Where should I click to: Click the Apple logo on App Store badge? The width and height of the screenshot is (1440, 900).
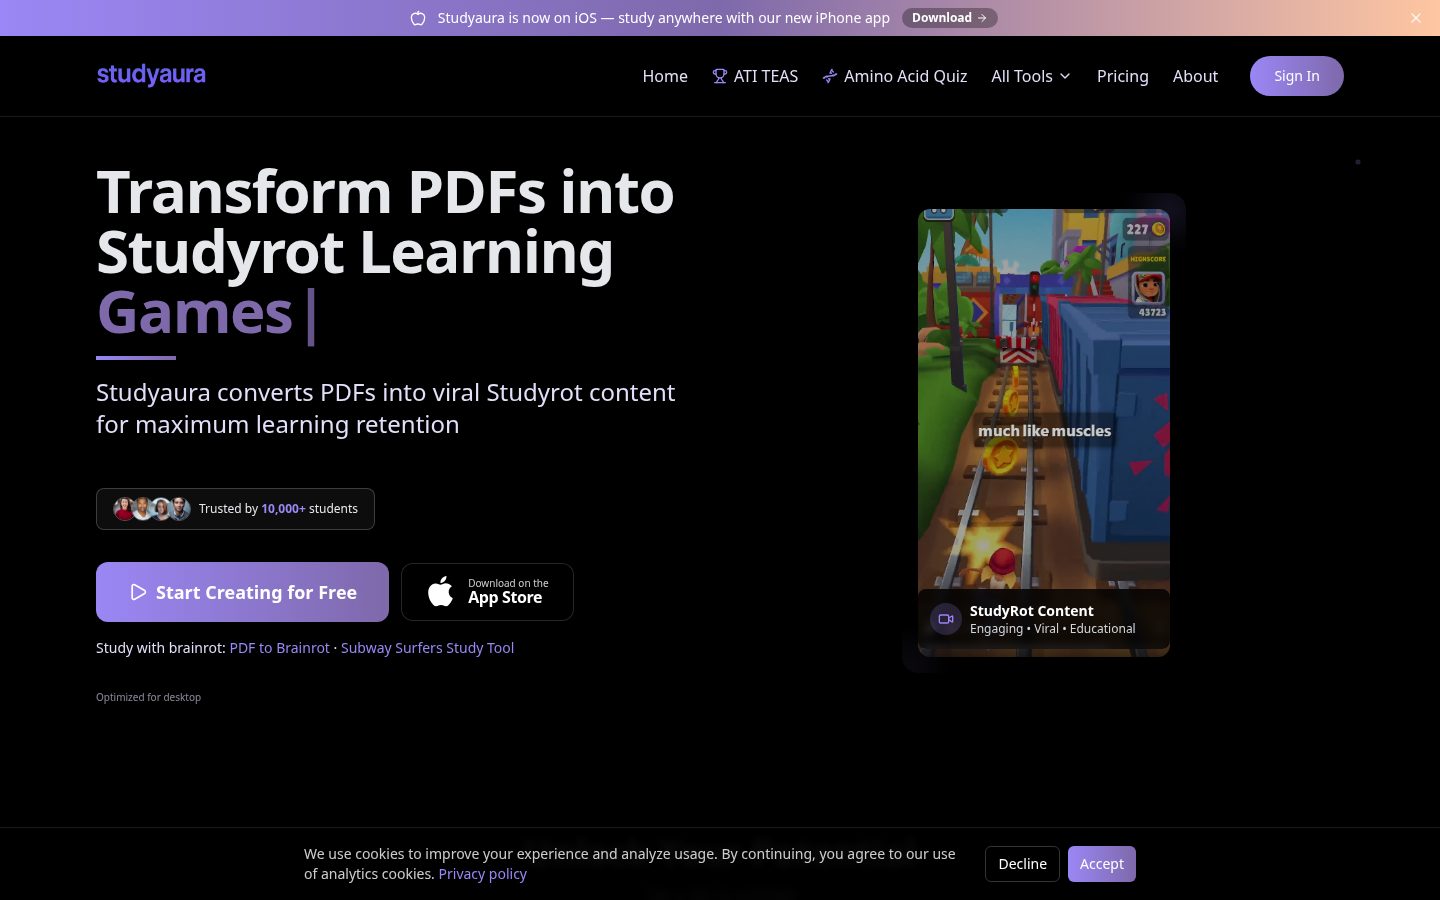pos(440,591)
